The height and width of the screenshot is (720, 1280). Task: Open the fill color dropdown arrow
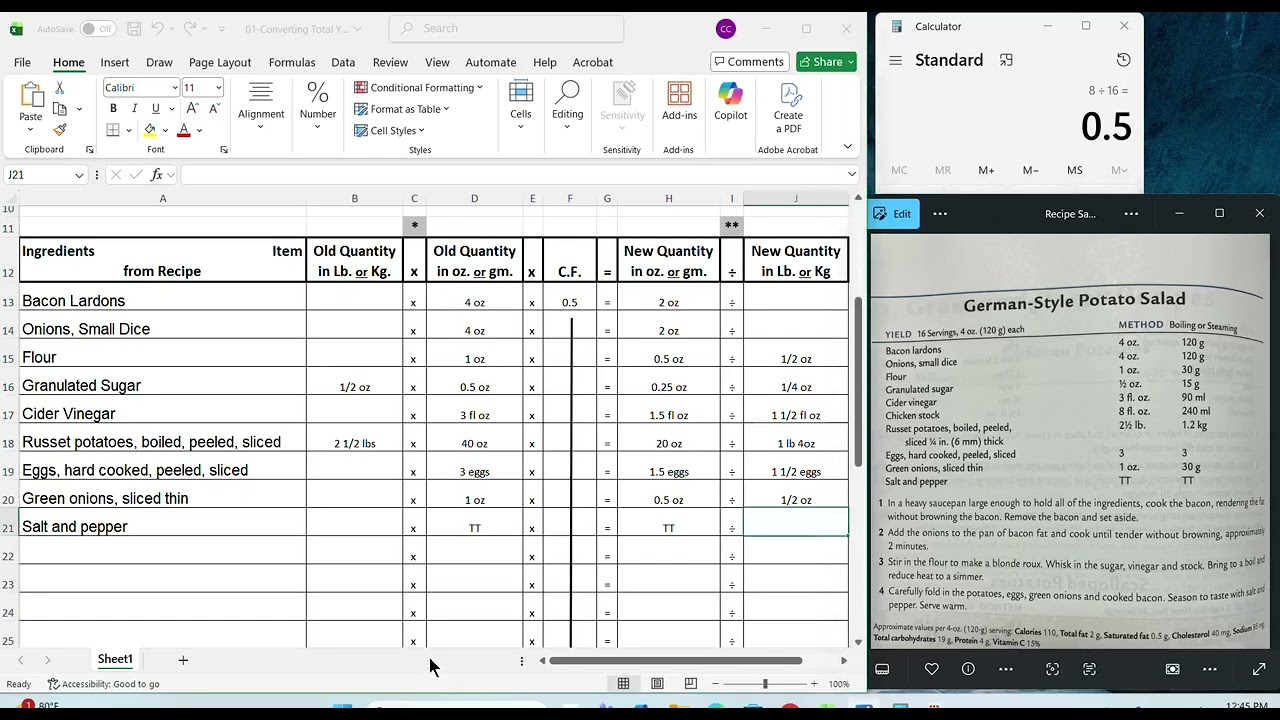165,131
